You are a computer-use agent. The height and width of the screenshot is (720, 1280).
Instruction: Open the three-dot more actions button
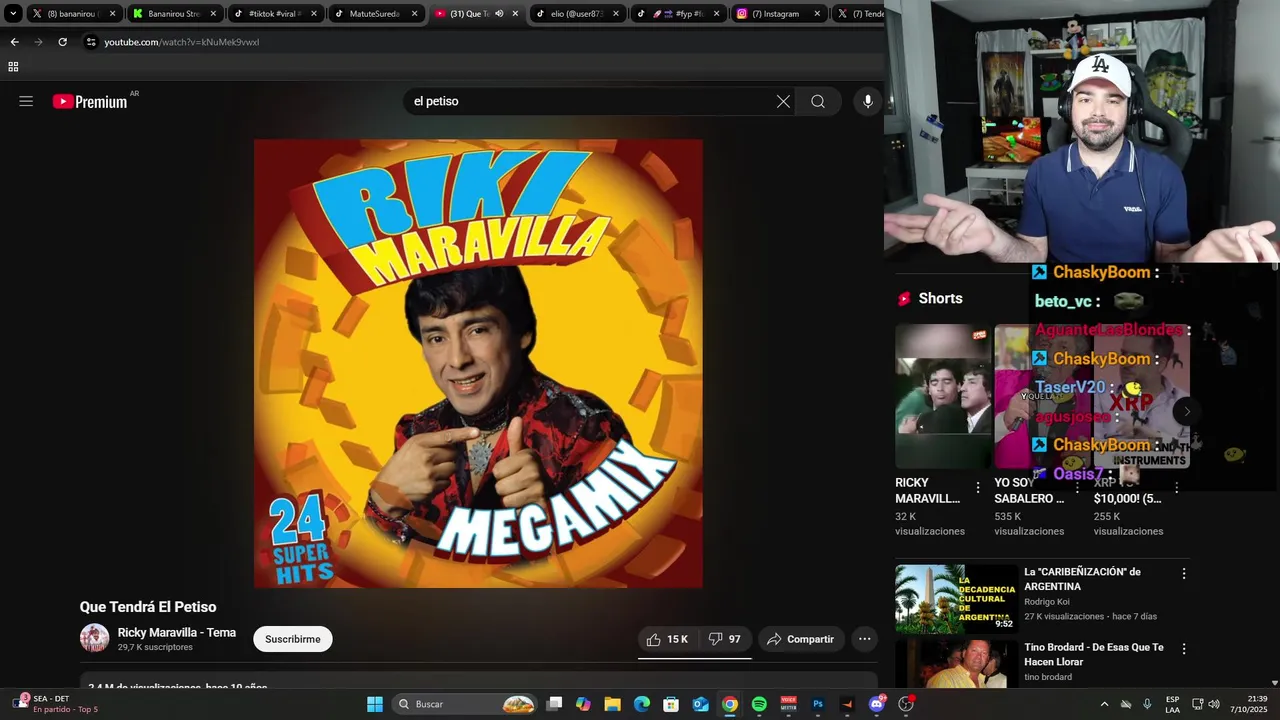[864, 639]
